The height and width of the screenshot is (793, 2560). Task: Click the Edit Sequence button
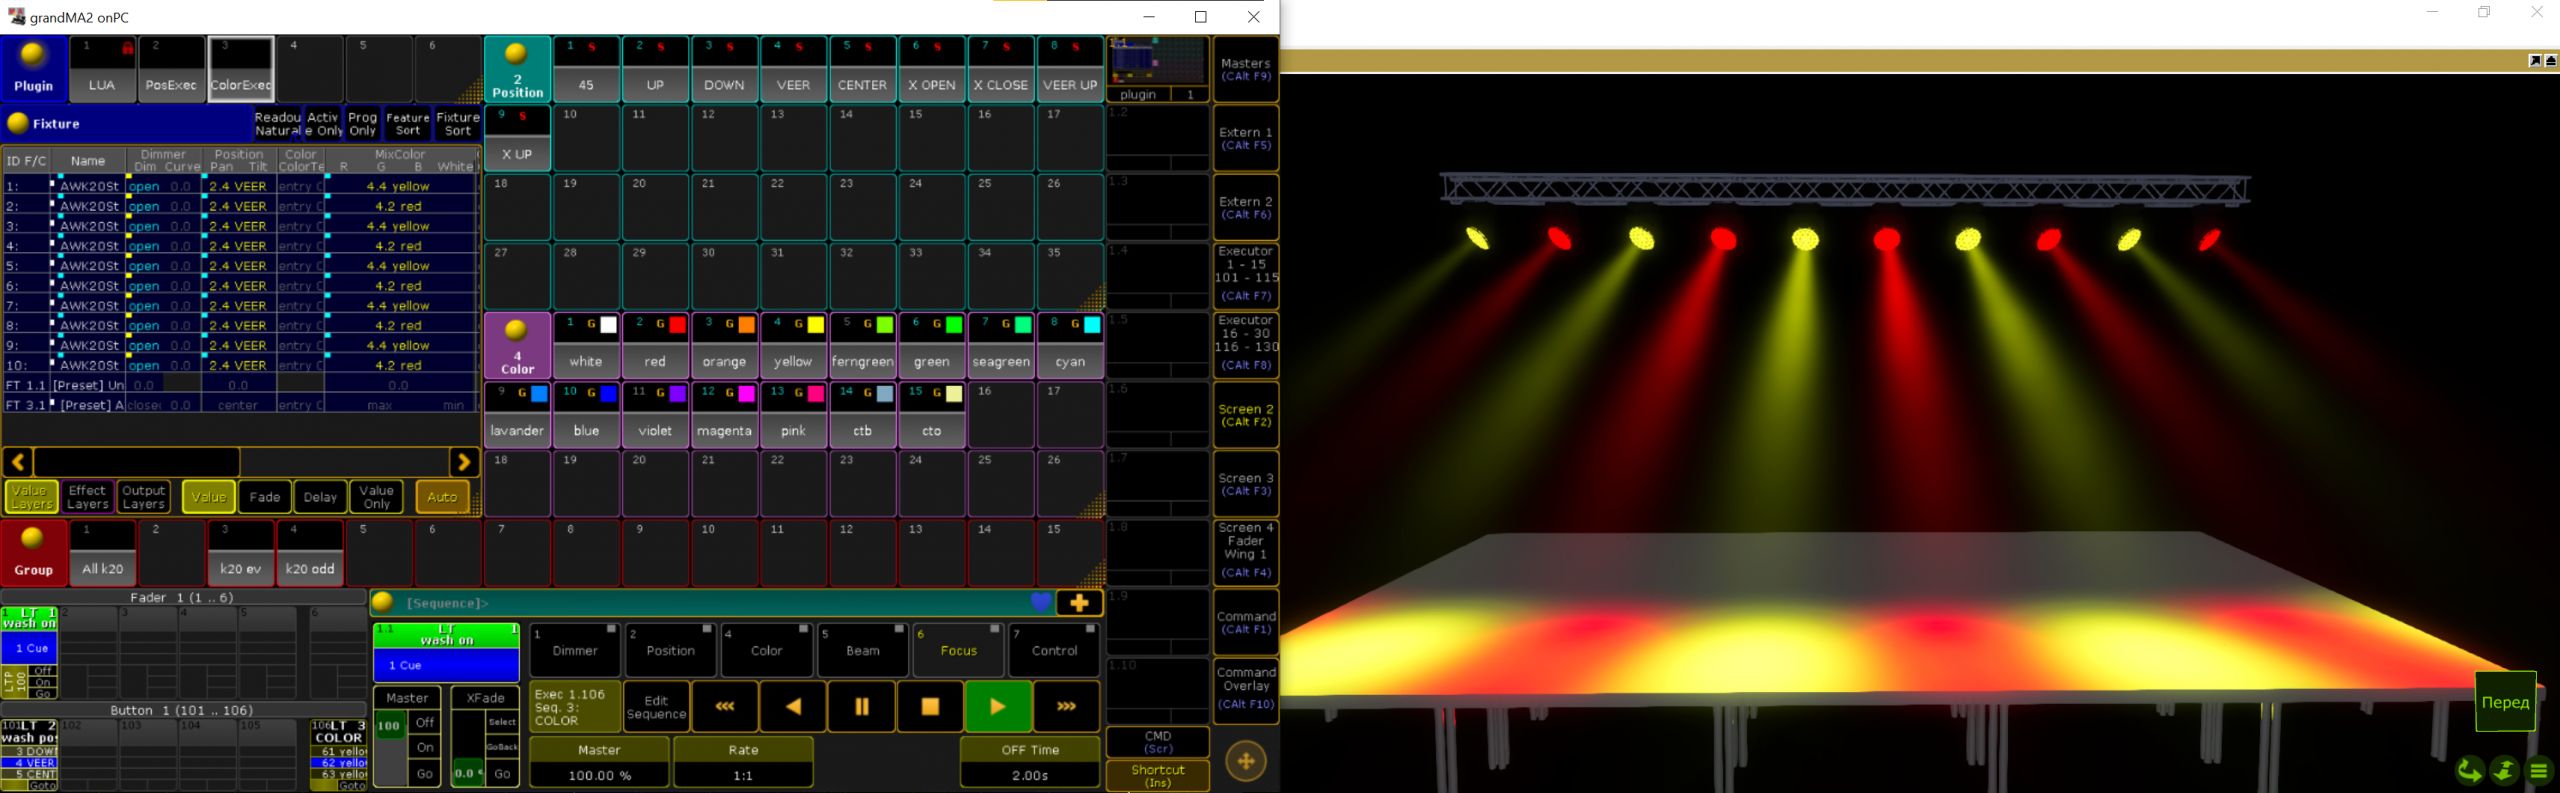pos(656,707)
